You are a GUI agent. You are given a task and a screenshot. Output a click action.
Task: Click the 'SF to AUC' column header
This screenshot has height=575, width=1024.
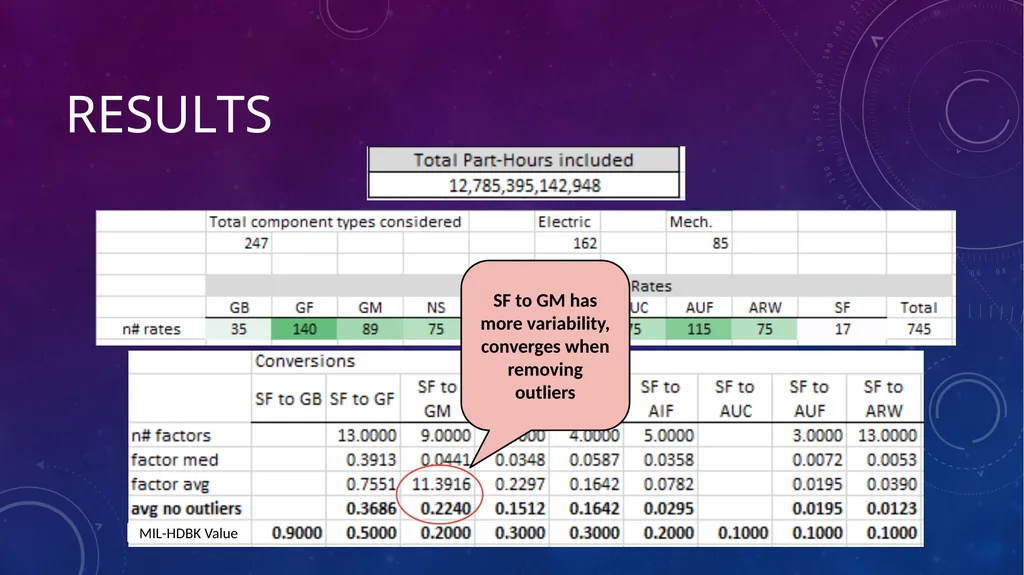(x=735, y=399)
